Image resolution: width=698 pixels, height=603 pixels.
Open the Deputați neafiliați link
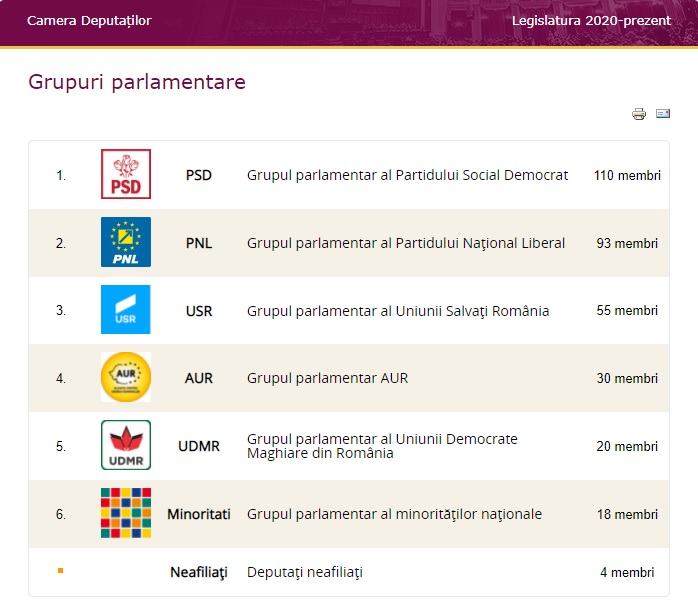[x=305, y=572]
